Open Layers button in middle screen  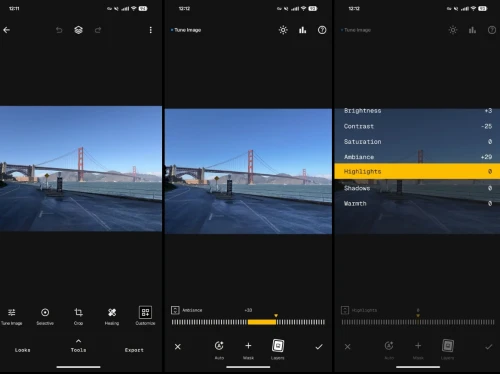278,349
